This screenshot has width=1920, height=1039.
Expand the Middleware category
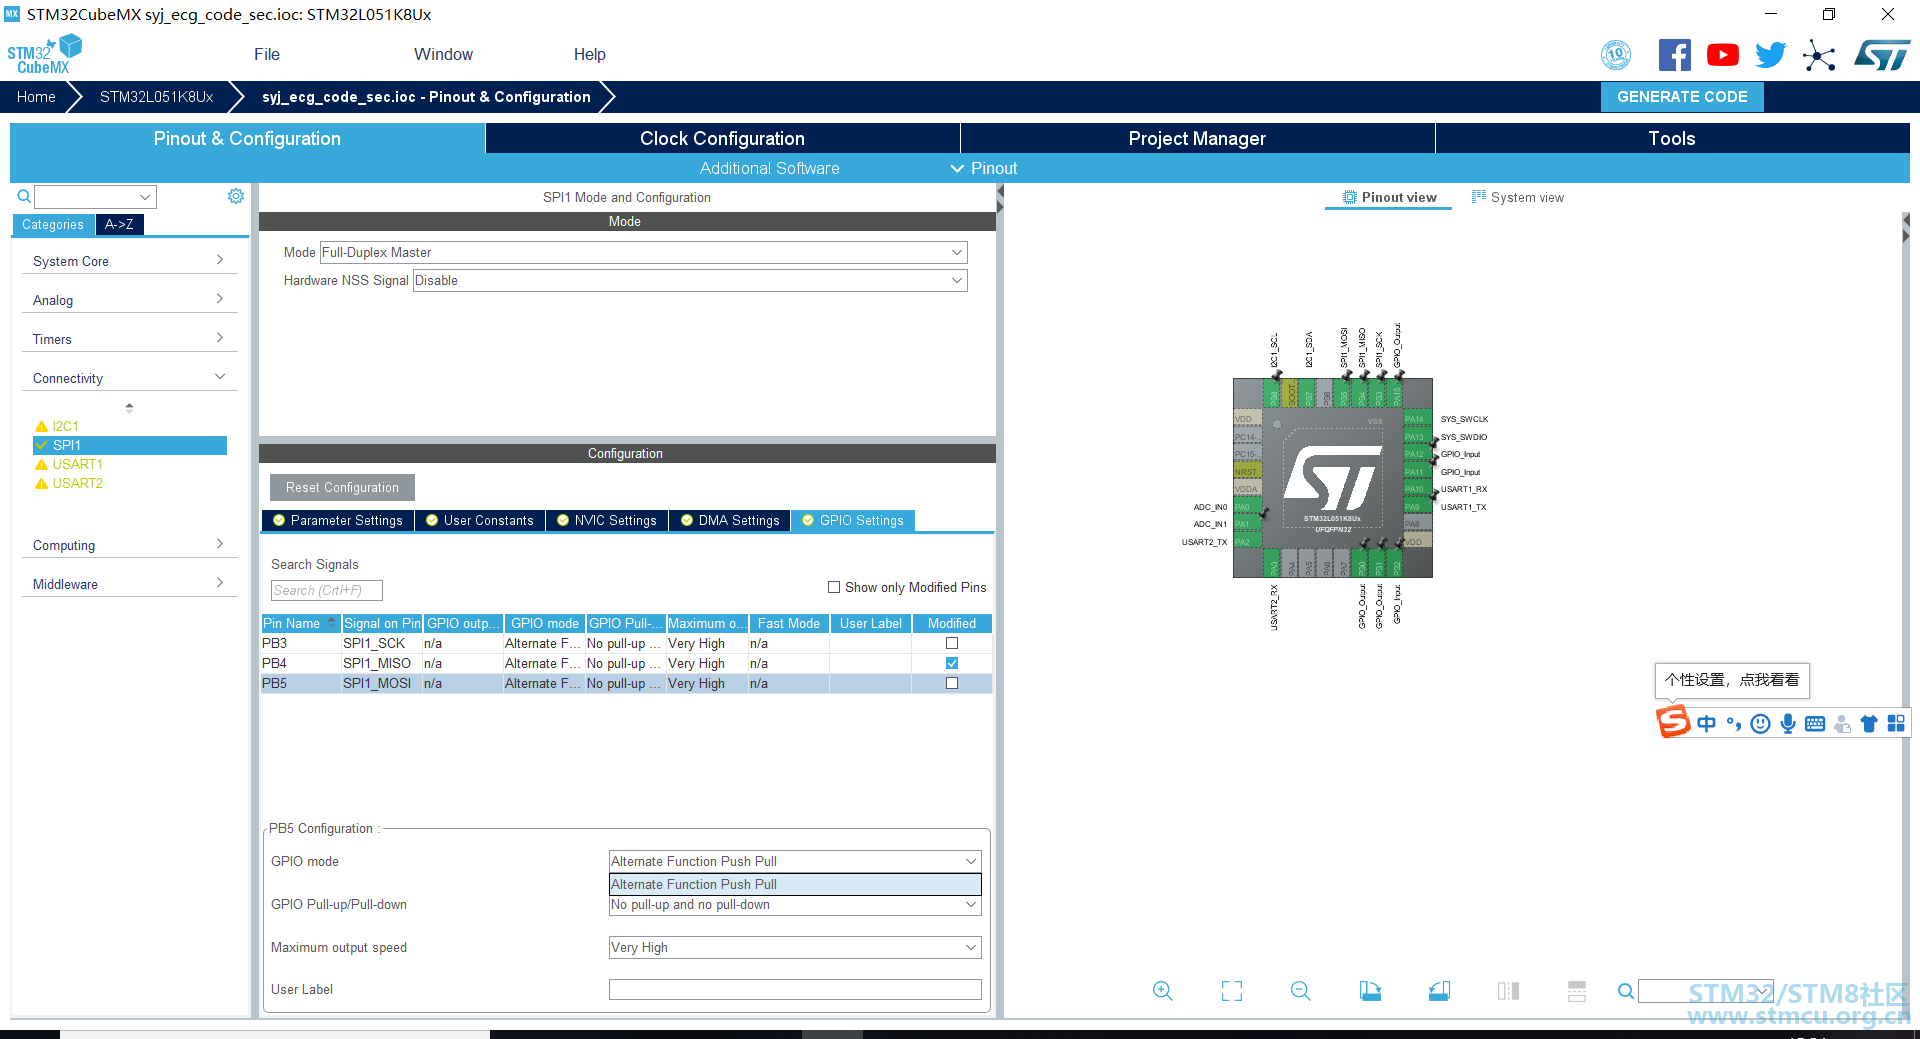point(129,584)
